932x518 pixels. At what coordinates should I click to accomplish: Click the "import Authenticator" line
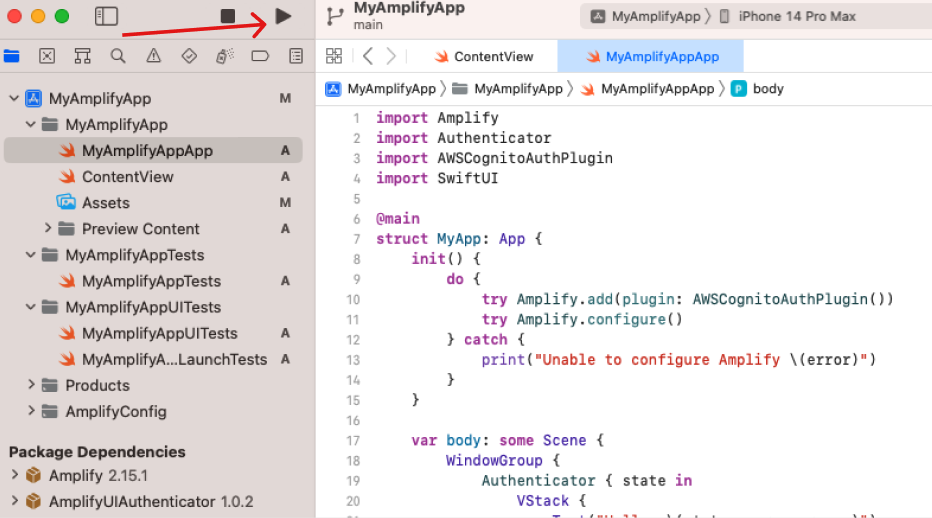(463, 138)
